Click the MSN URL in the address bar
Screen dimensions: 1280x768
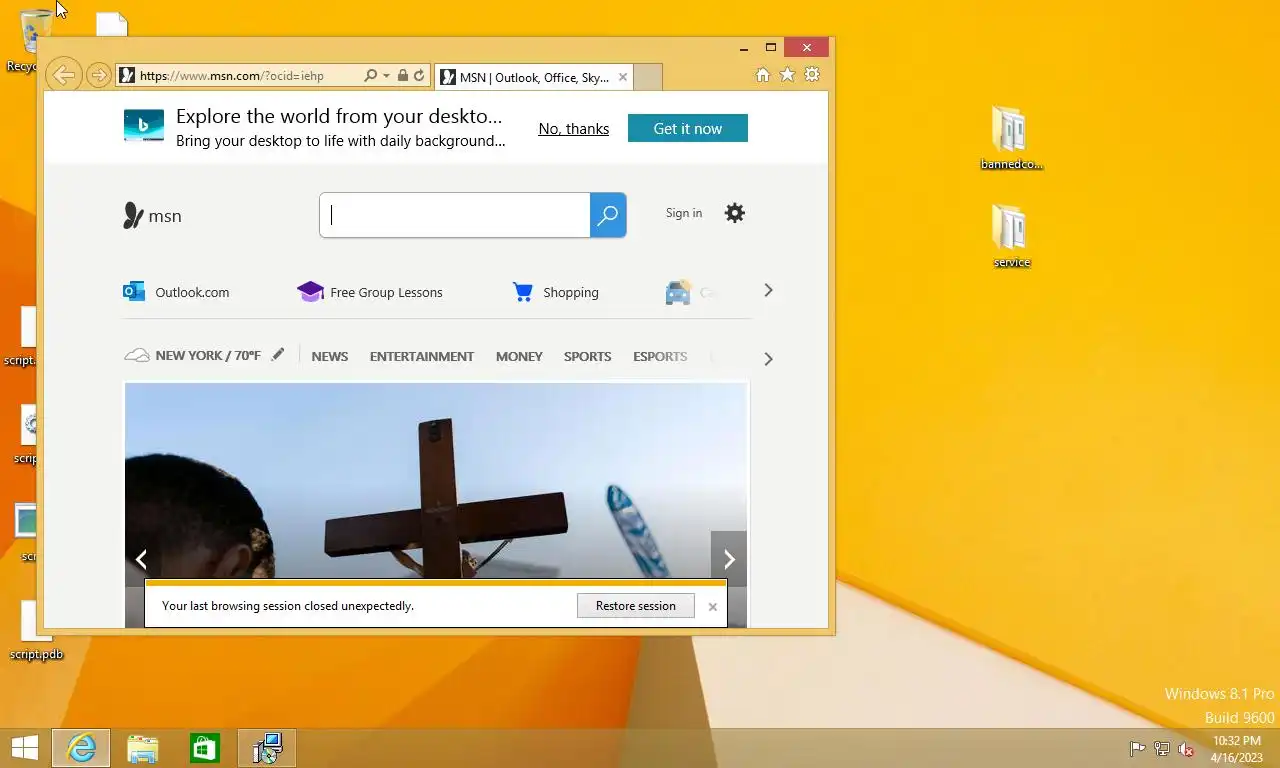[x=232, y=76]
